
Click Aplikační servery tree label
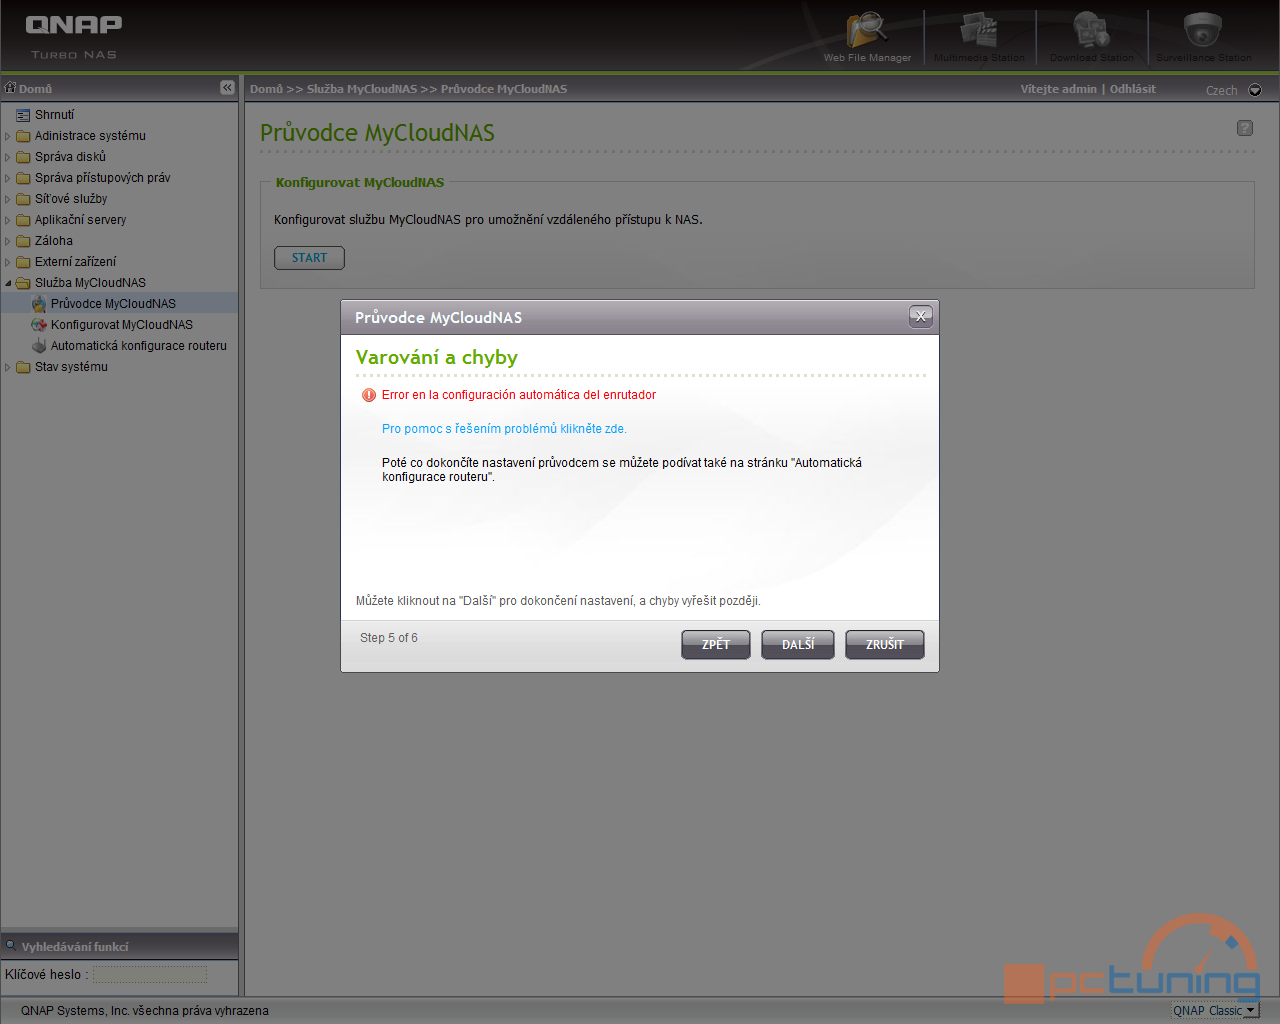click(x=80, y=220)
